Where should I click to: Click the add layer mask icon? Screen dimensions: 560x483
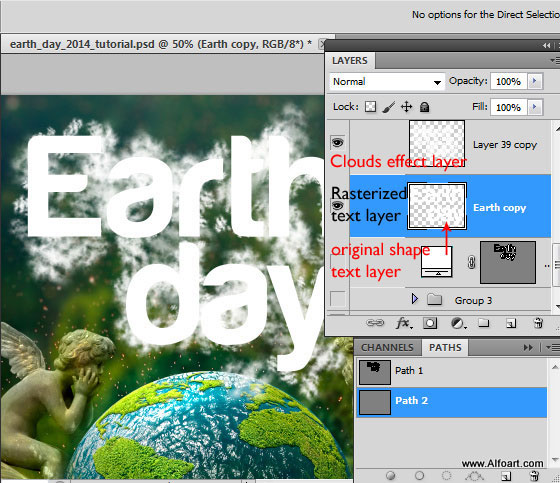(430, 323)
